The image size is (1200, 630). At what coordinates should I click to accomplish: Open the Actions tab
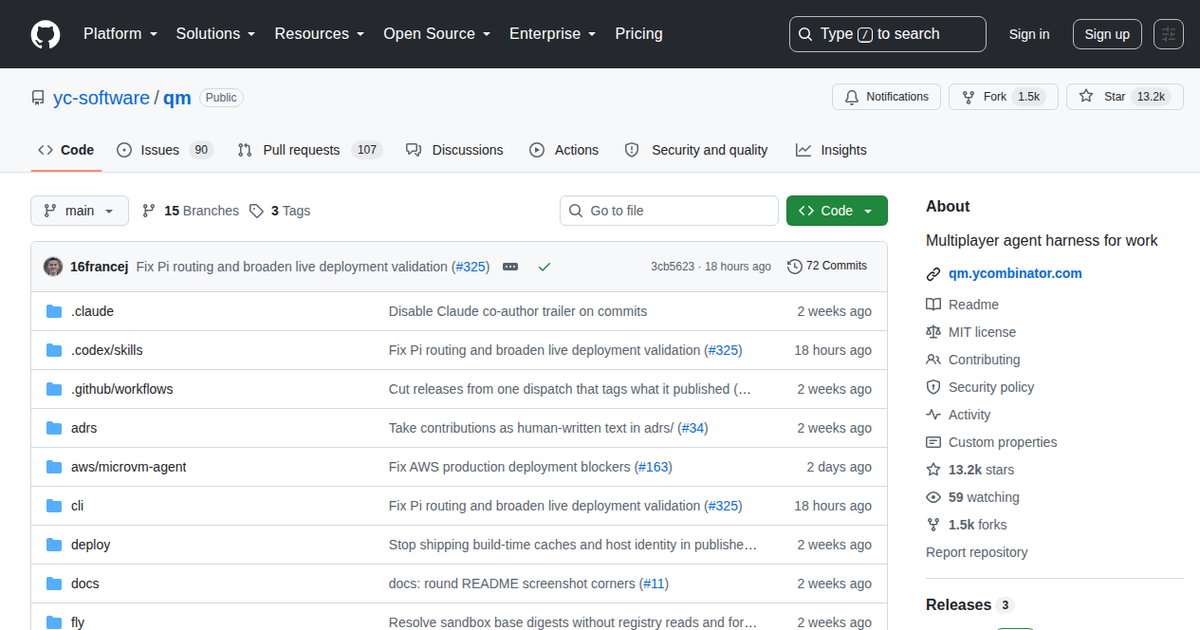pyautogui.click(x=564, y=150)
